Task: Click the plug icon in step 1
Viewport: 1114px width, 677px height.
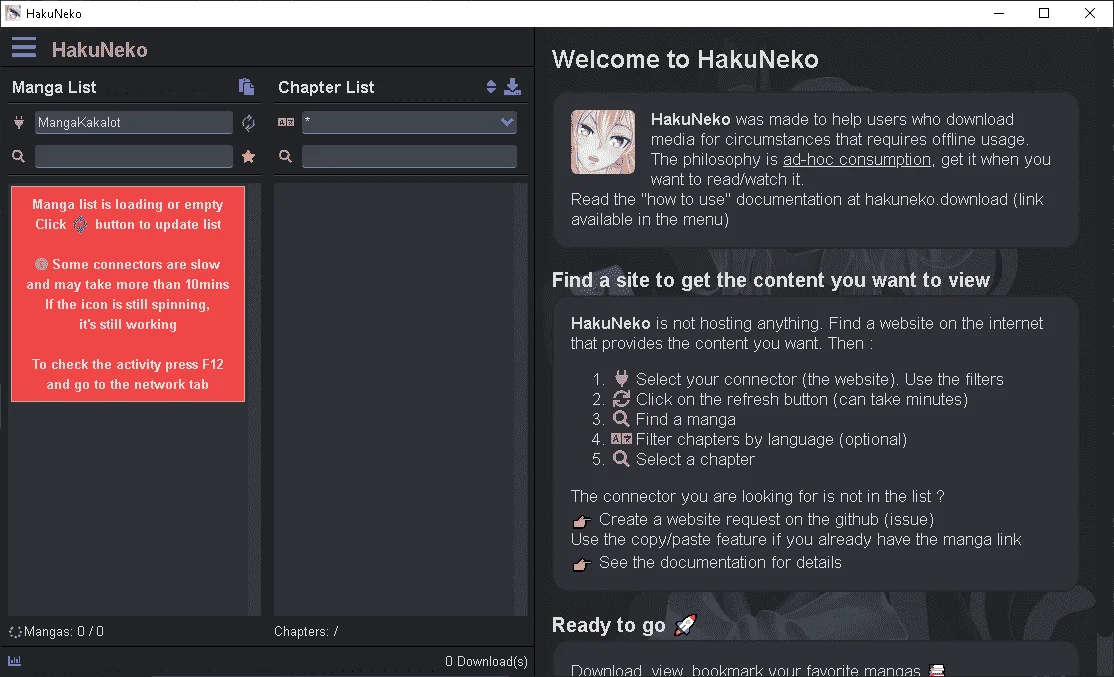Action: (x=622, y=378)
